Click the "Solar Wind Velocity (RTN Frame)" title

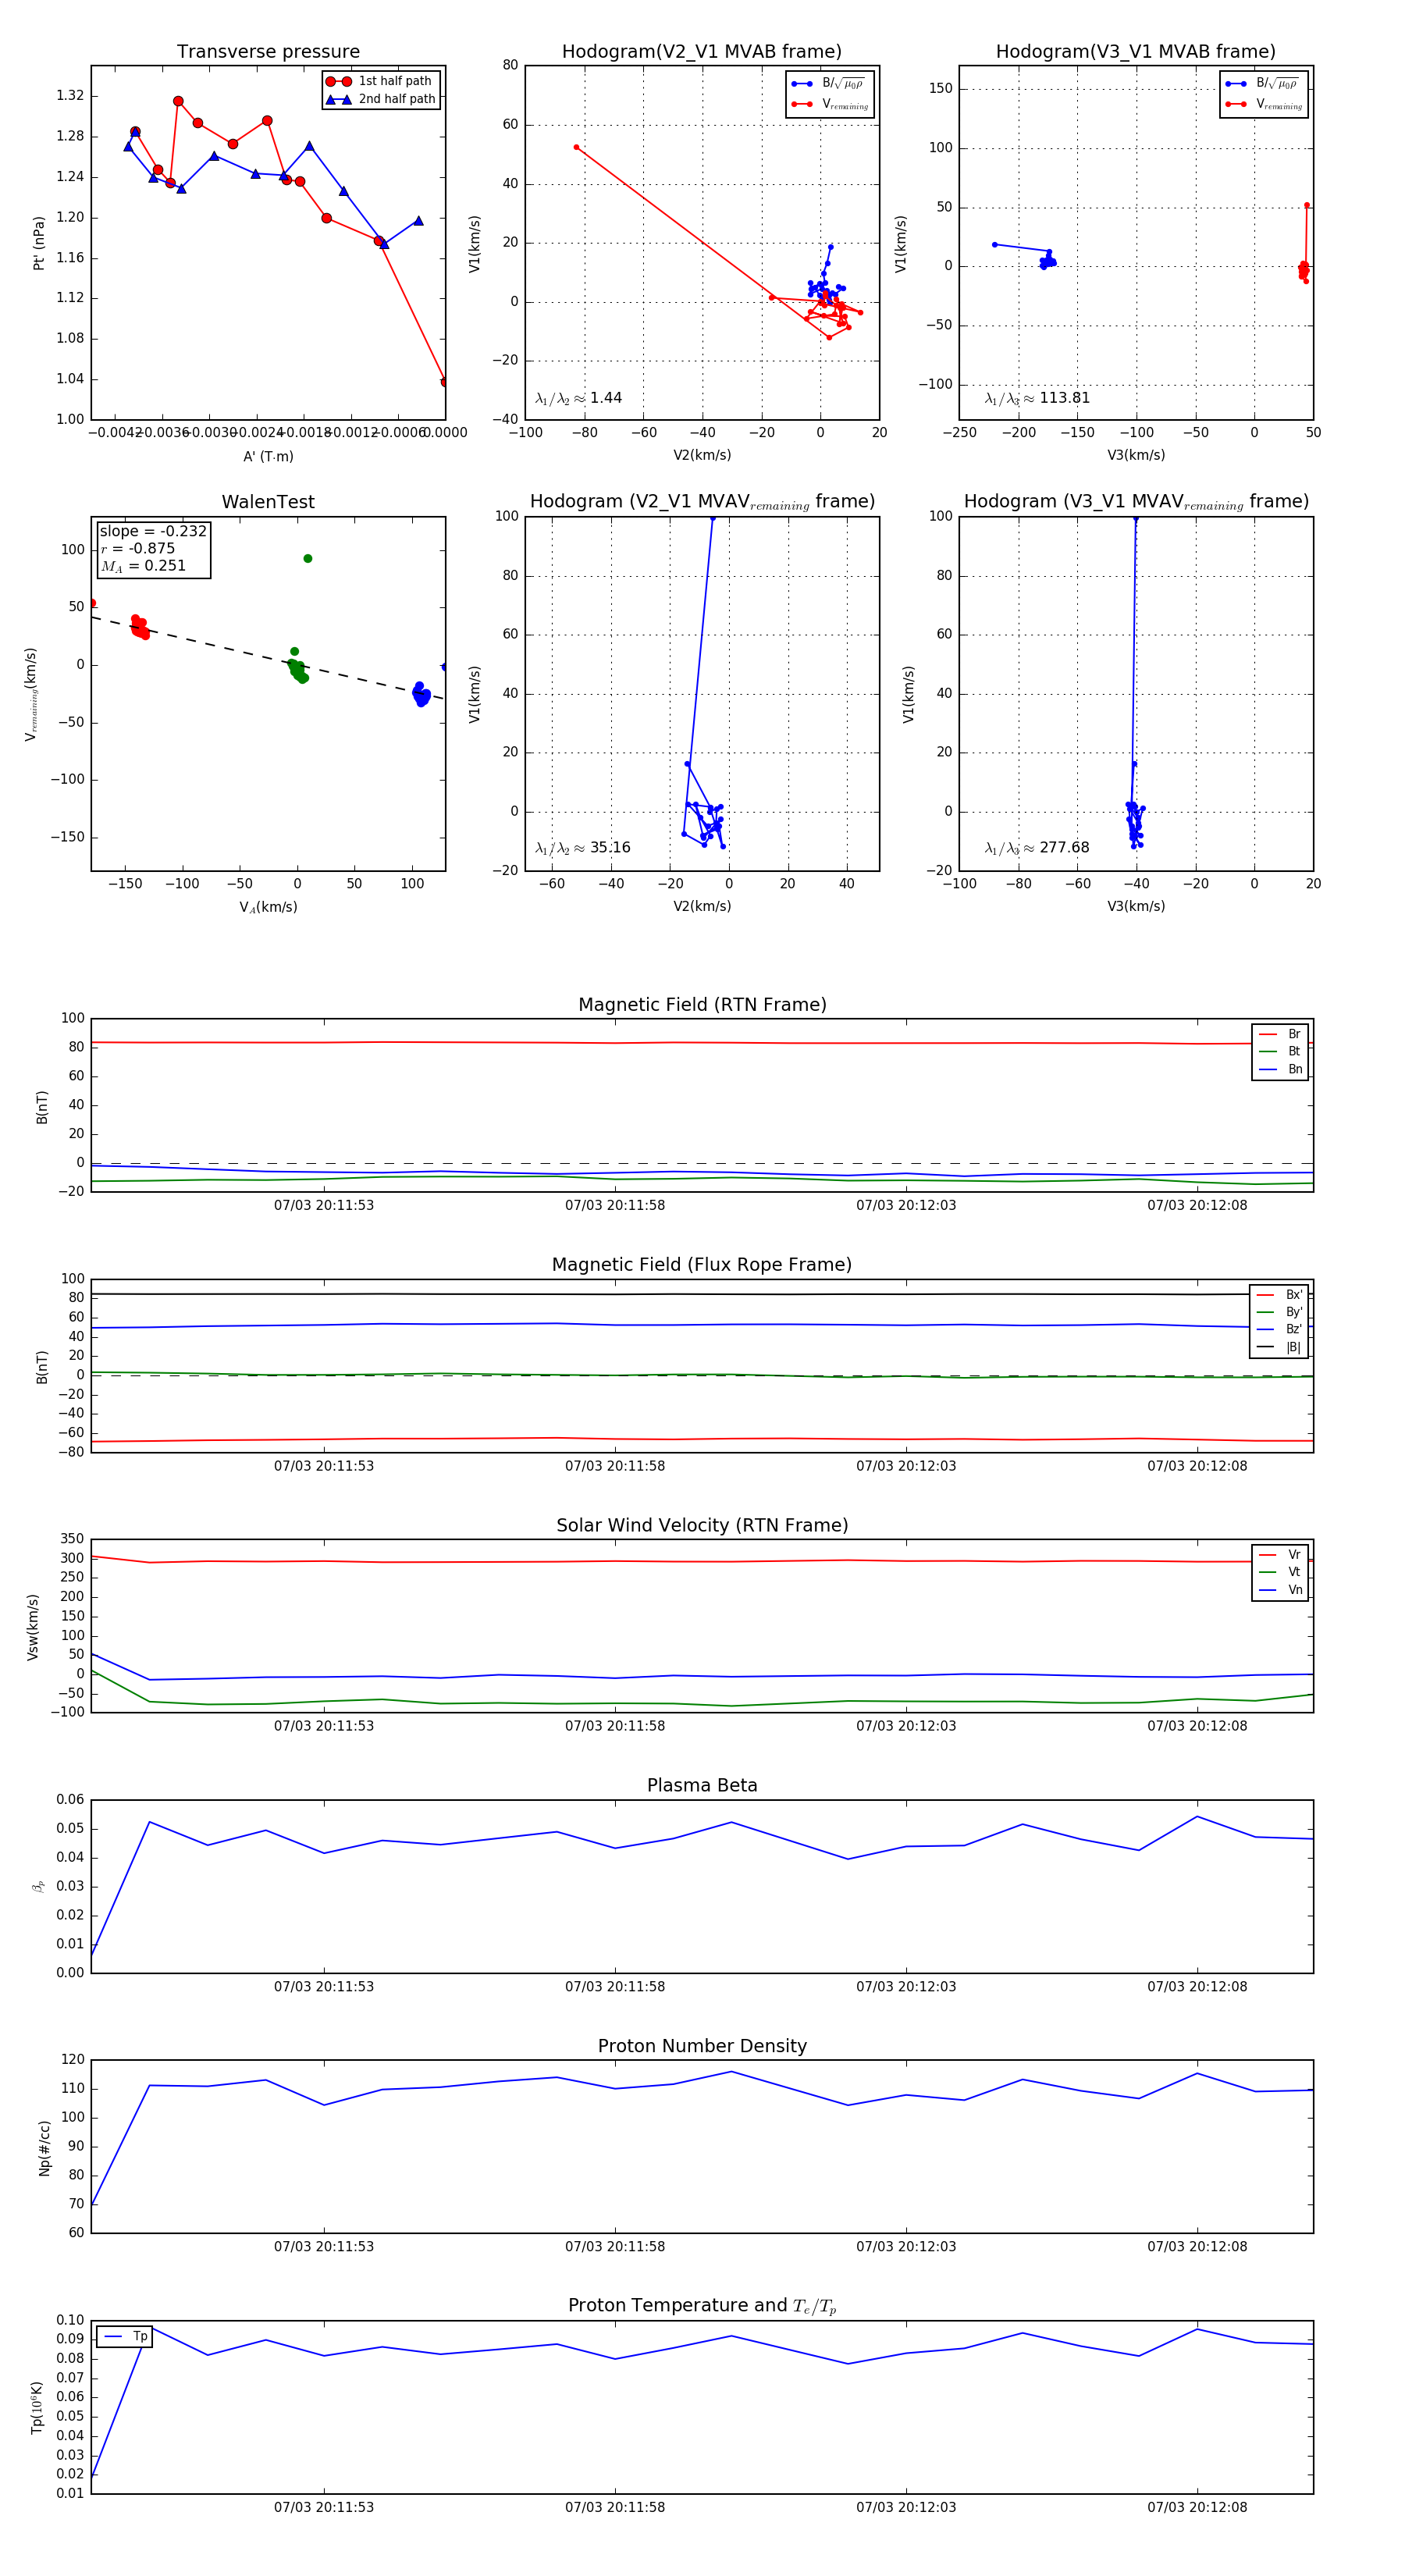coord(702,1525)
